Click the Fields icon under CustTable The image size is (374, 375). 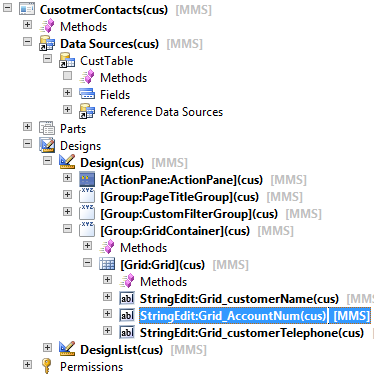87,94
